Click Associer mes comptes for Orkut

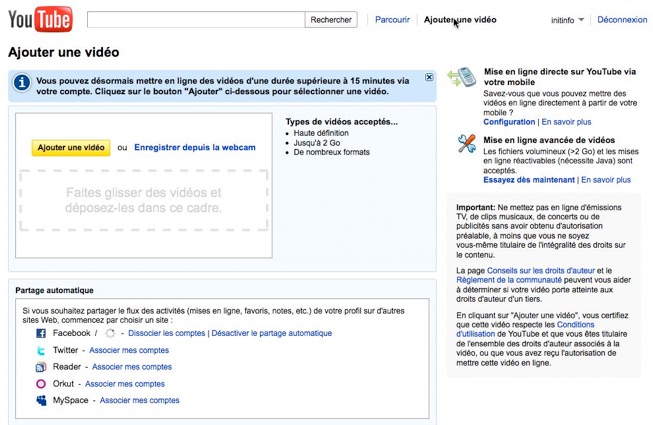point(125,384)
